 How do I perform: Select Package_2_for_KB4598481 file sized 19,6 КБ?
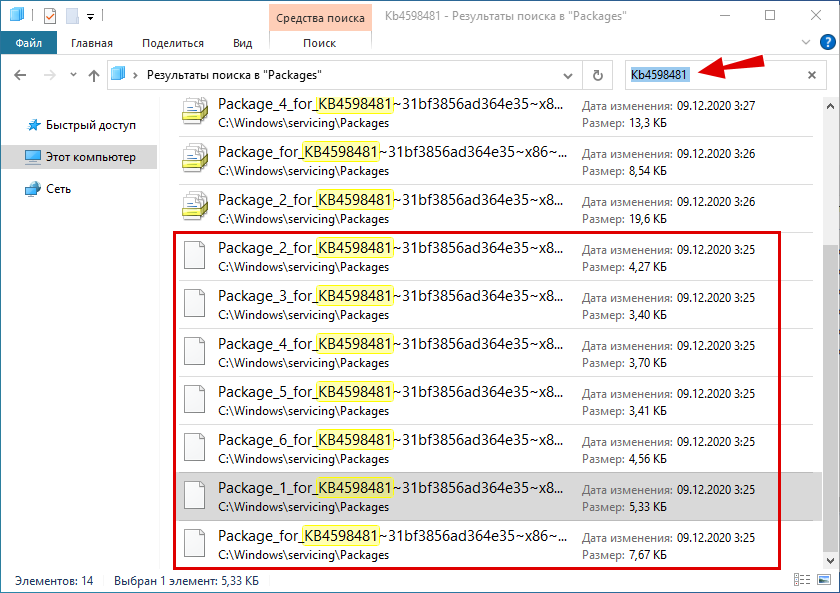tap(496, 209)
